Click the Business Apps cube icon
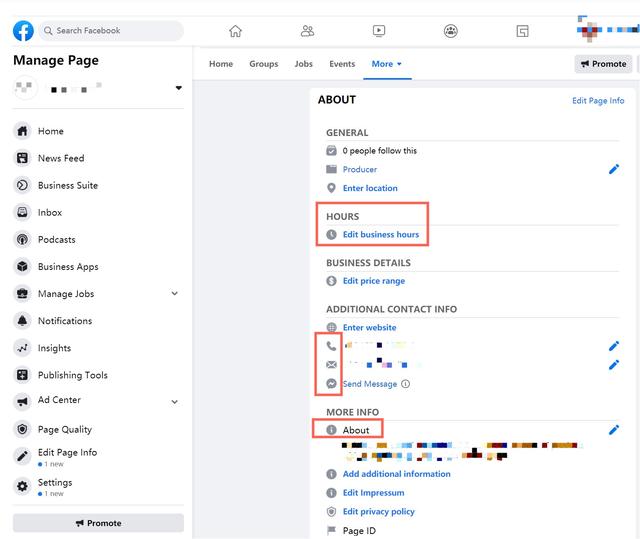Screen dimensions: 640x539 (22, 266)
